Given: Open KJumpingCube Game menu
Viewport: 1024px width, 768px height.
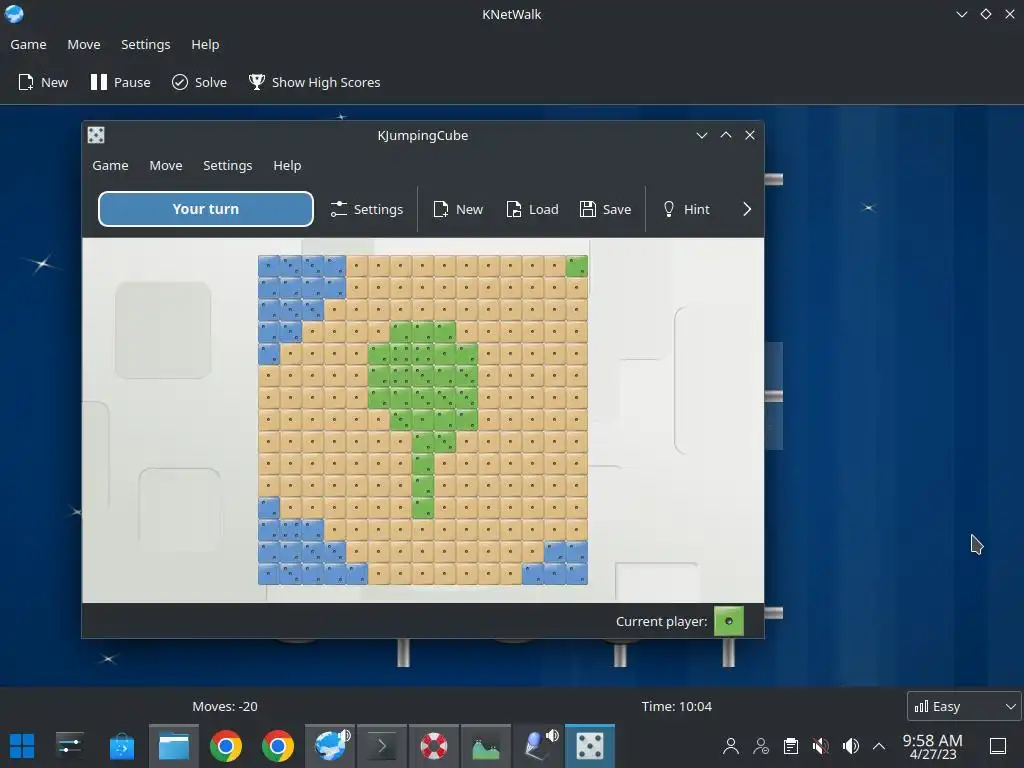Looking at the screenshot, I should (x=110, y=165).
